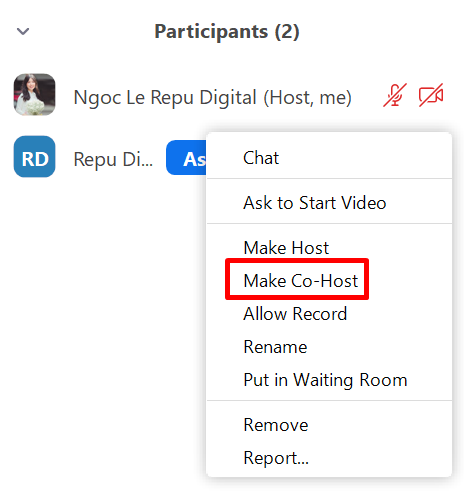Open the Report... menu entry
464x495 pixels.
coord(329,458)
